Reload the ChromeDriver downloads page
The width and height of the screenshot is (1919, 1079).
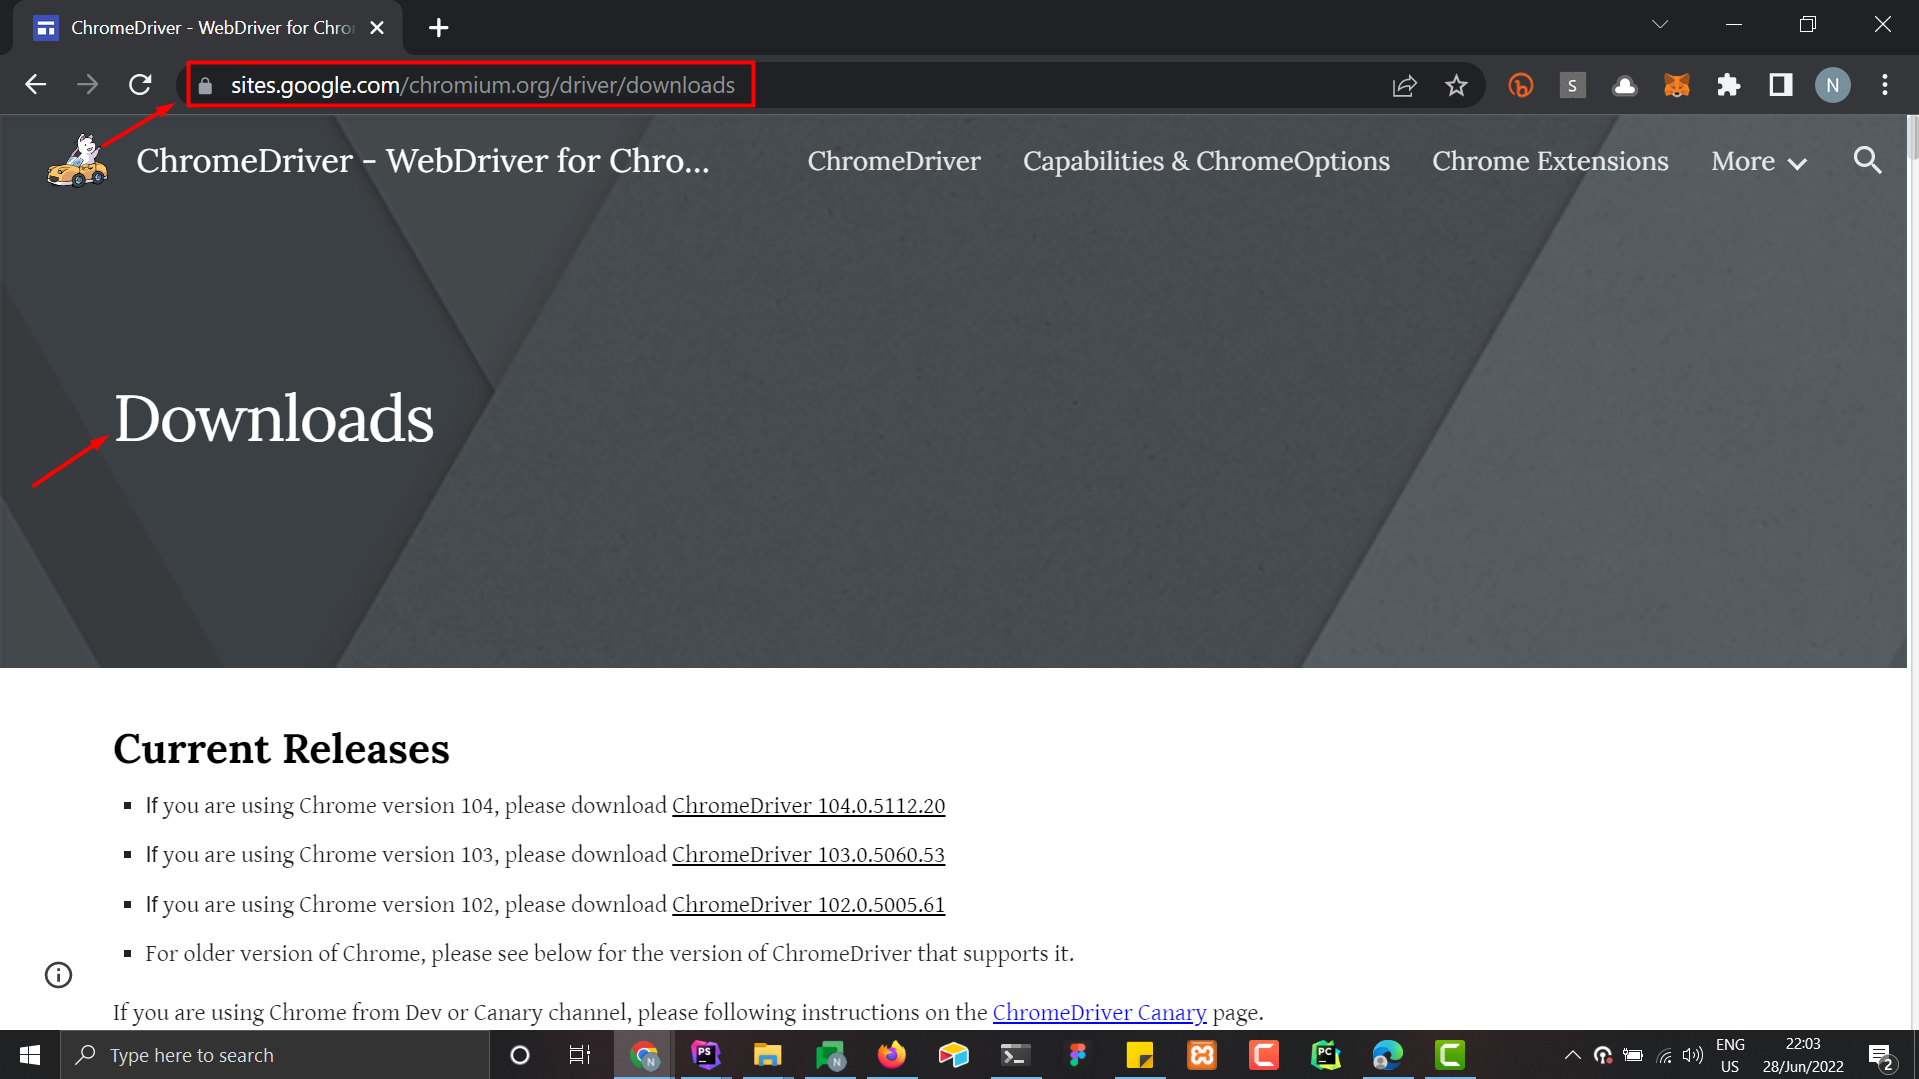tap(140, 85)
